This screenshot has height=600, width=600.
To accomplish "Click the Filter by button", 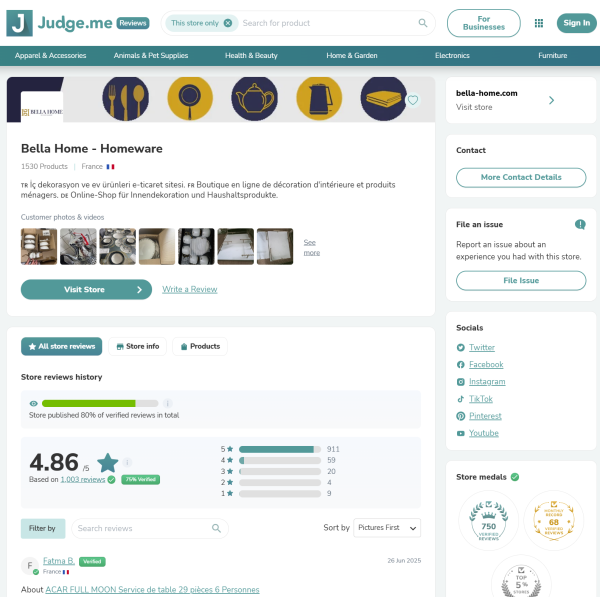I will click(x=43, y=528).
